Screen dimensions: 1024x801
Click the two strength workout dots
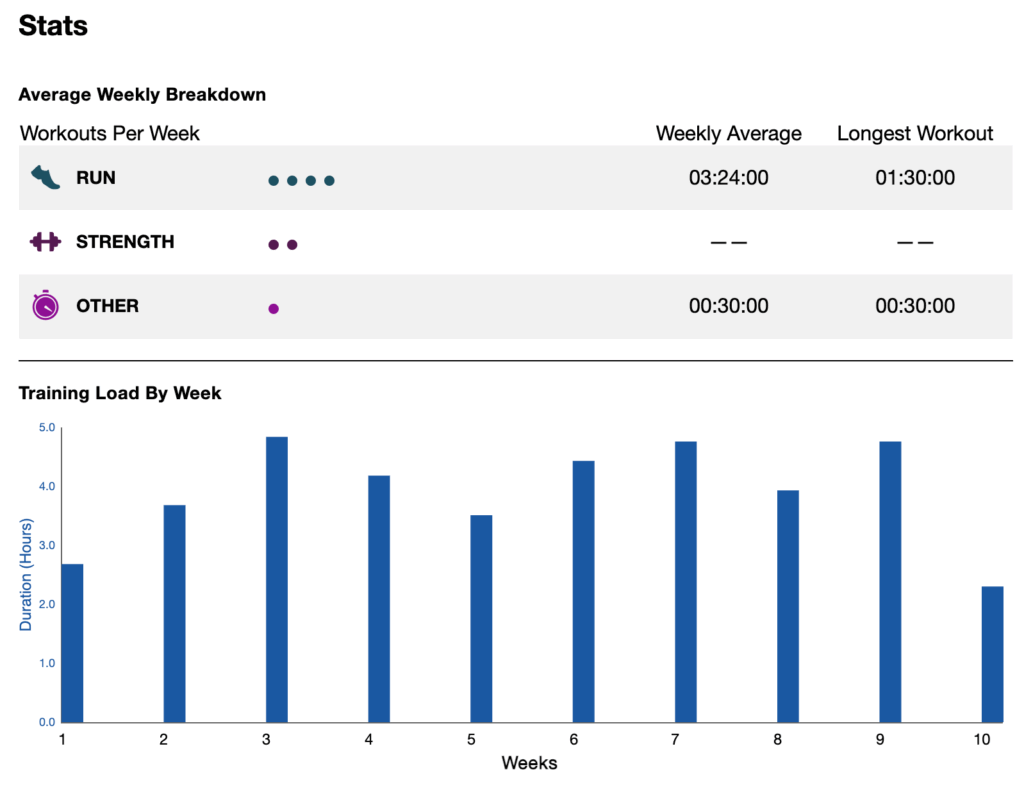pyautogui.click(x=282, y=245)
